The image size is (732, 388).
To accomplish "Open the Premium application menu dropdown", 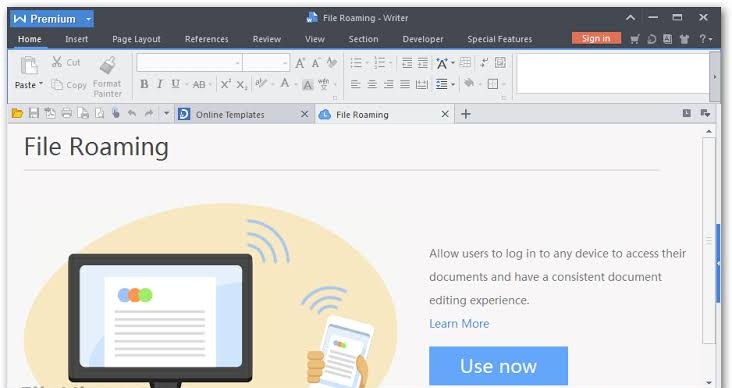I will coord(88,19).
